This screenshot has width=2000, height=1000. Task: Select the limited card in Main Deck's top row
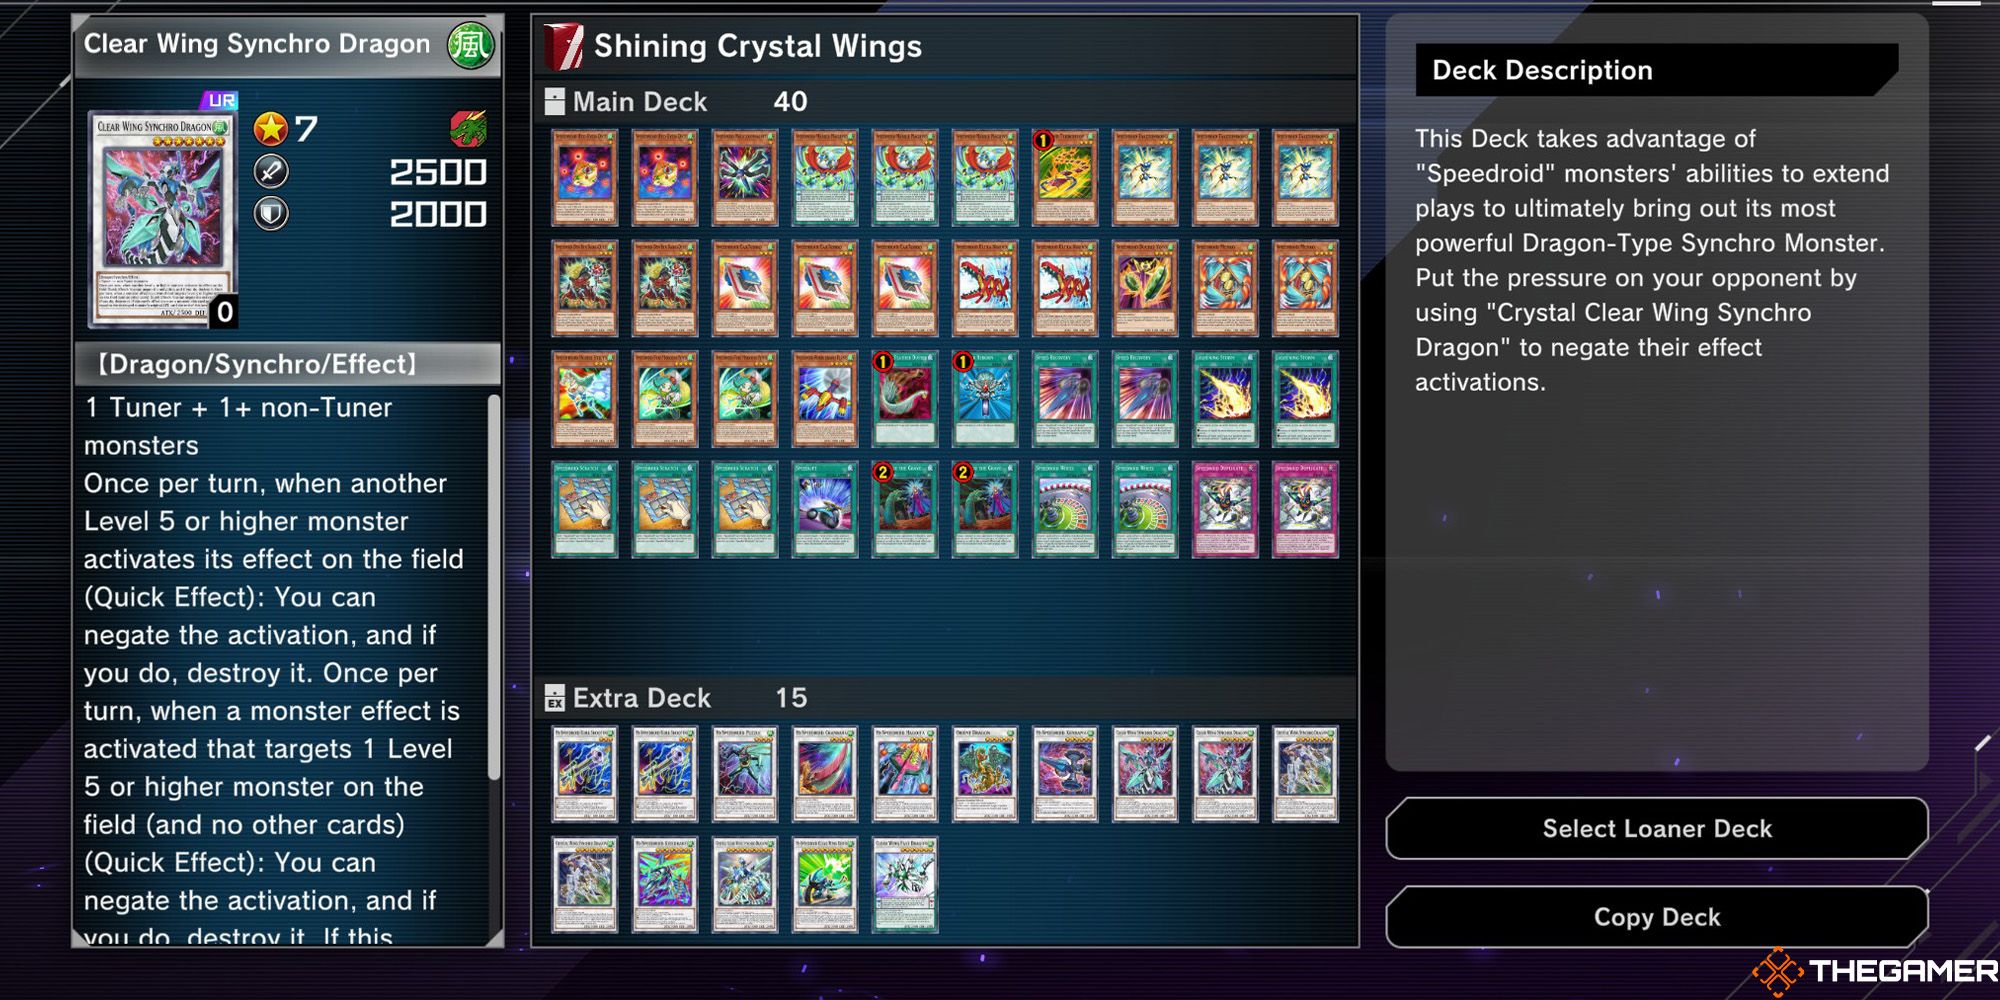click(x=1064, y=177)
